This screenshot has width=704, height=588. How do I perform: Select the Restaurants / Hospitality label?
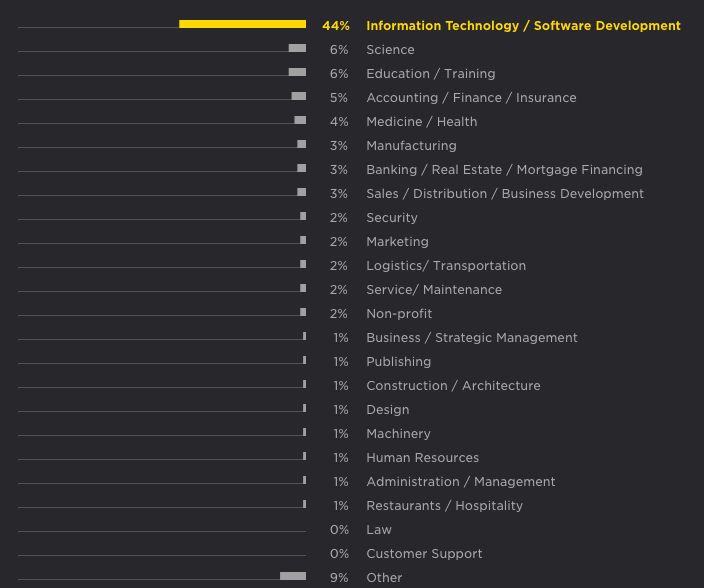(x=444, y=506)
